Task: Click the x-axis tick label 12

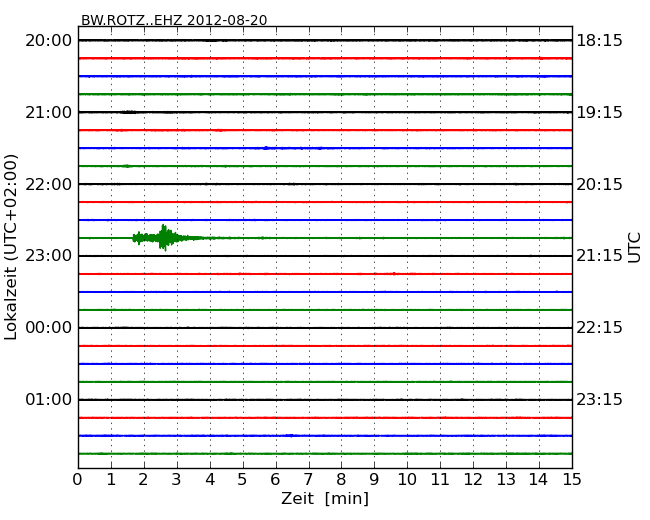Action: point(473,479)
